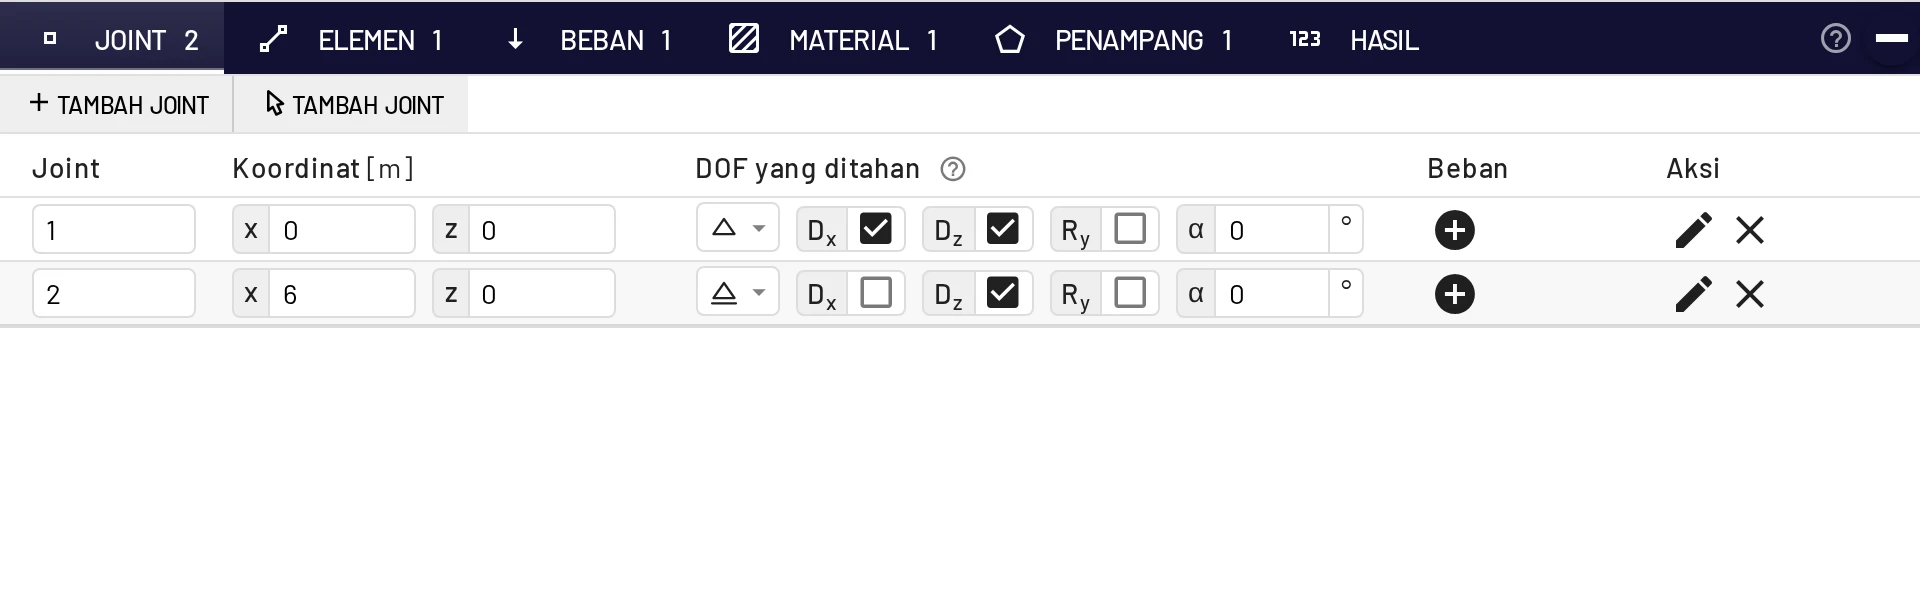Minimize the panel with the dash icon
Image resolution: width=1920 pixels, height=600 pixels.
[1891, 38]
